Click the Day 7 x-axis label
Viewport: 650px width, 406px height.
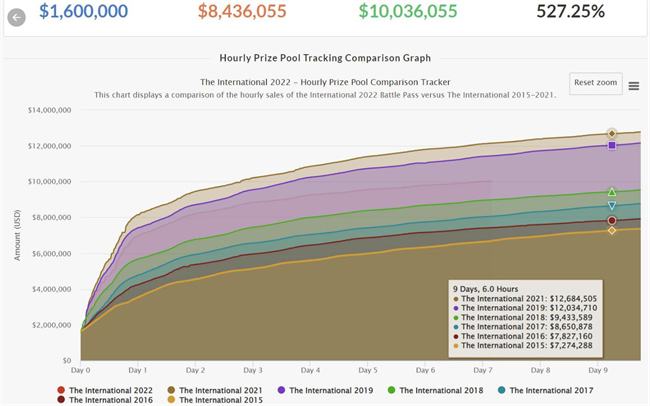pyautogui.click(x=483, y=370)
